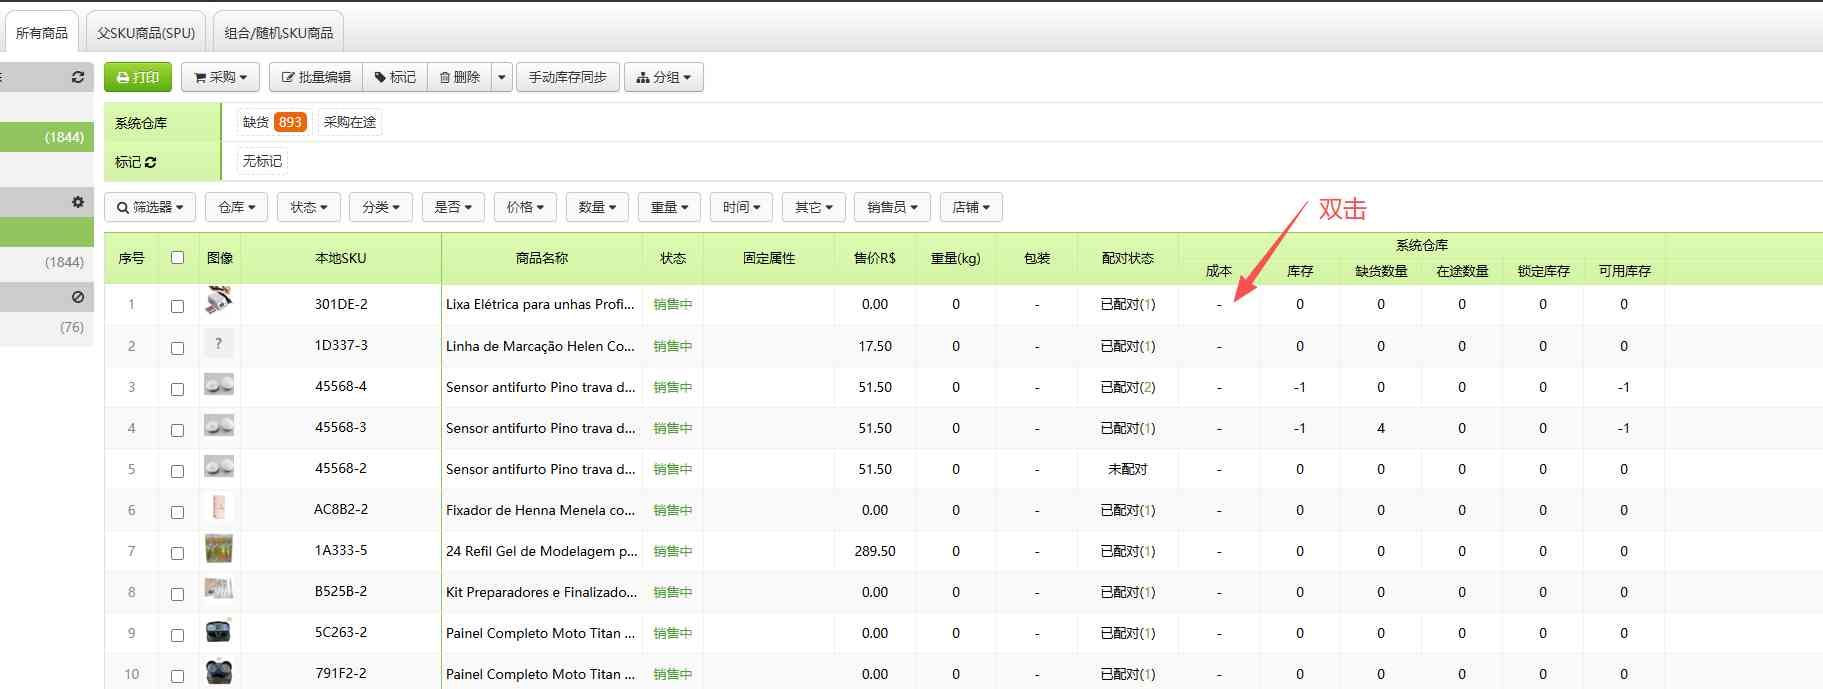Check the box for SKU 791F2-2

point(177,676)
